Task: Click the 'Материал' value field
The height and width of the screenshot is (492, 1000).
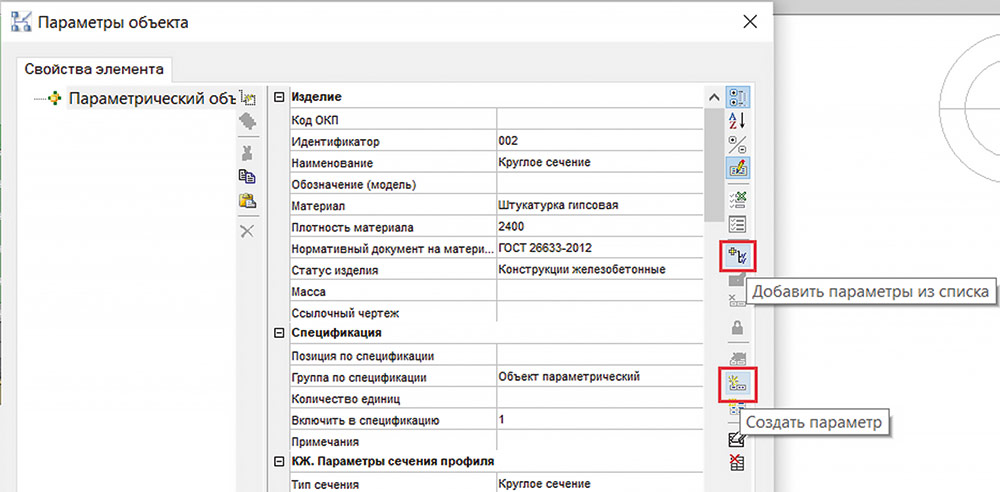Action: (x=598, y=205)
